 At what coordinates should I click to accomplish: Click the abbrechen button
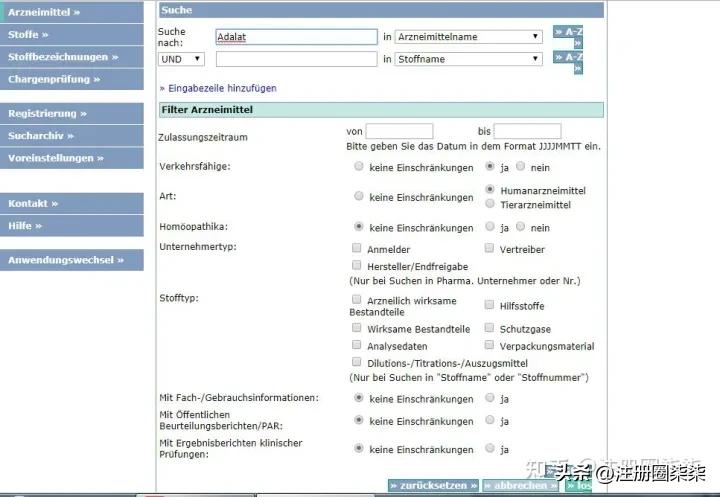[x=521, y=486]
